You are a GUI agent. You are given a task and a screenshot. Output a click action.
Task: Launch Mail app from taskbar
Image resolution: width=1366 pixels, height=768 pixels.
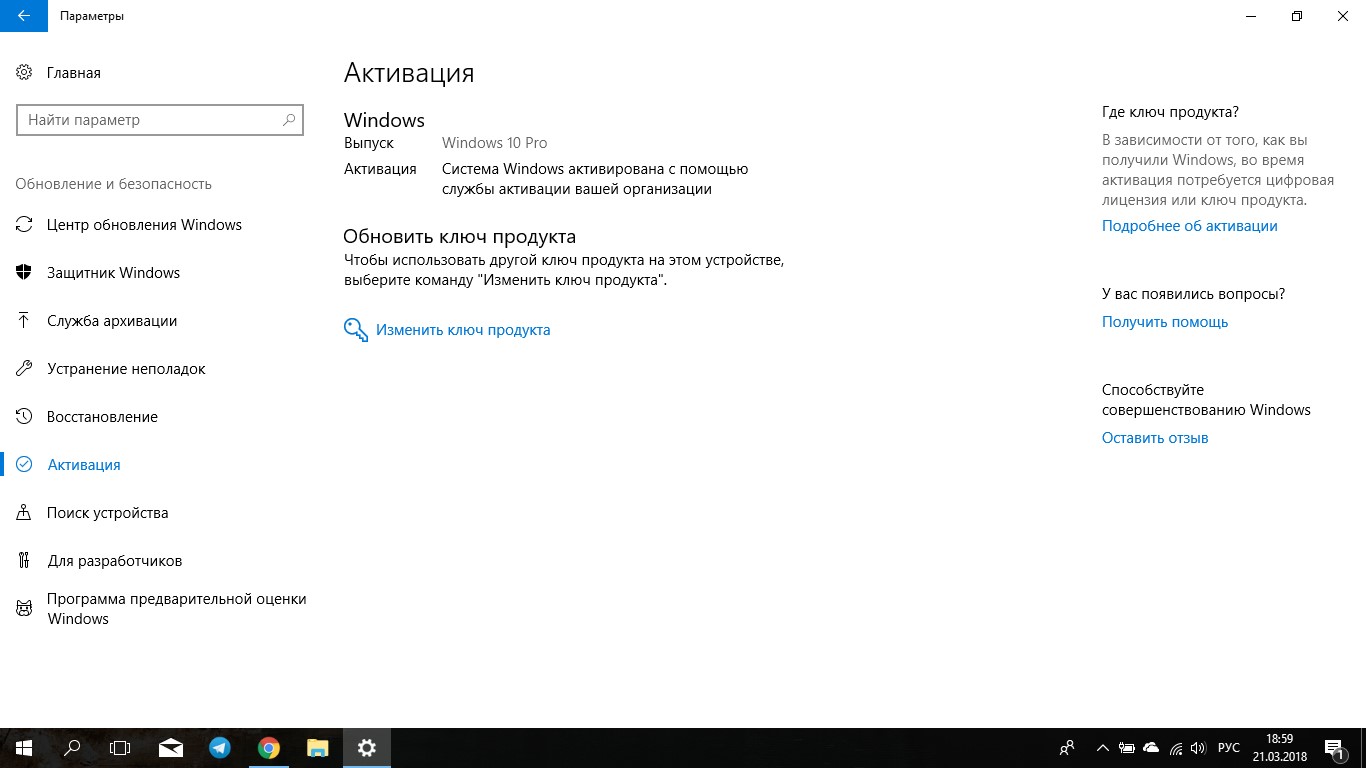click(x=170, y=748)
